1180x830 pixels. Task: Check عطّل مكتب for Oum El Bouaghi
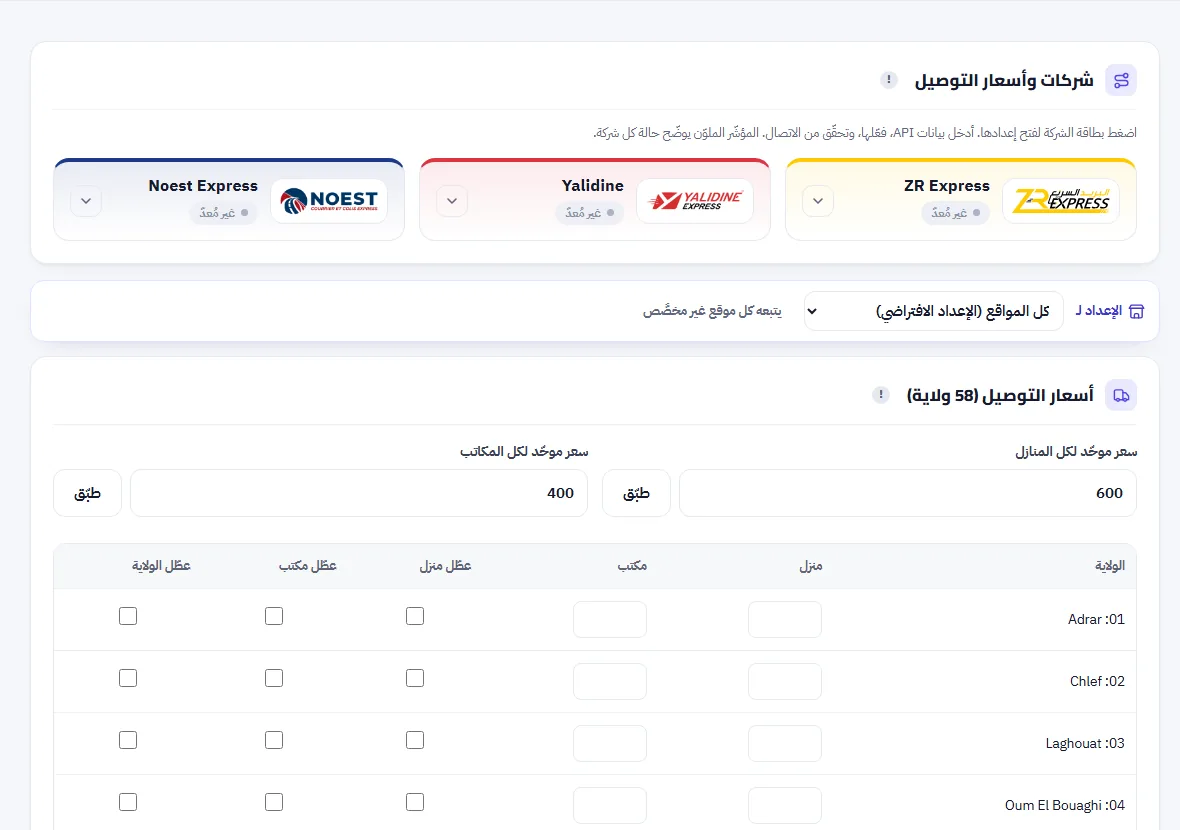coord(274,802)
